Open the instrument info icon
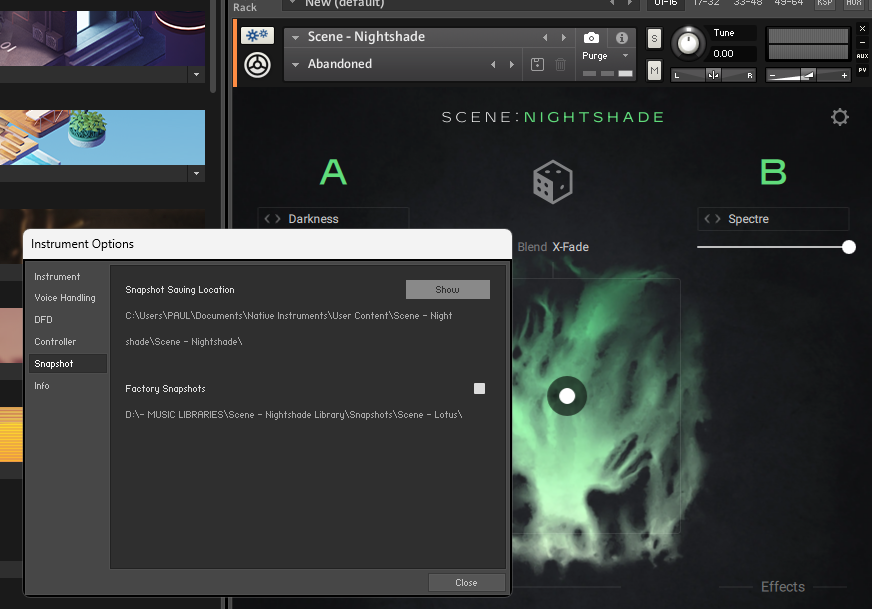This screenshot has height=609, width=872. point(622,37)
